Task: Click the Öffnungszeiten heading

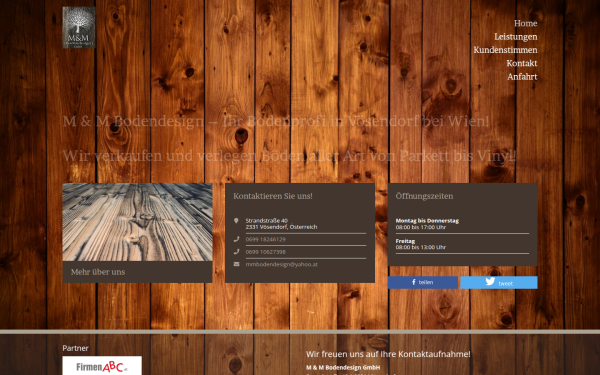Action: point(424,196)
